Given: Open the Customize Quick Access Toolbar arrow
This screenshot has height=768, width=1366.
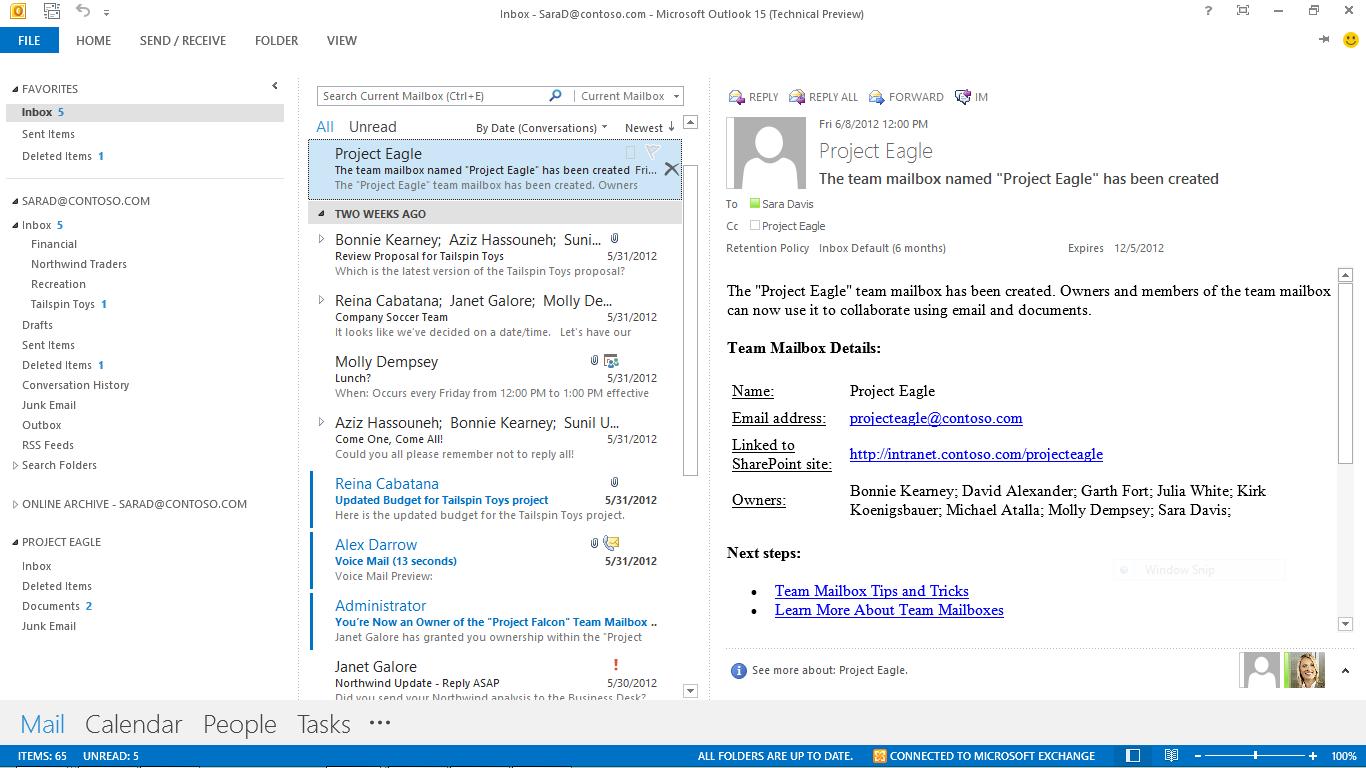Looking at the screenshot, I should (x=106, y=13).
